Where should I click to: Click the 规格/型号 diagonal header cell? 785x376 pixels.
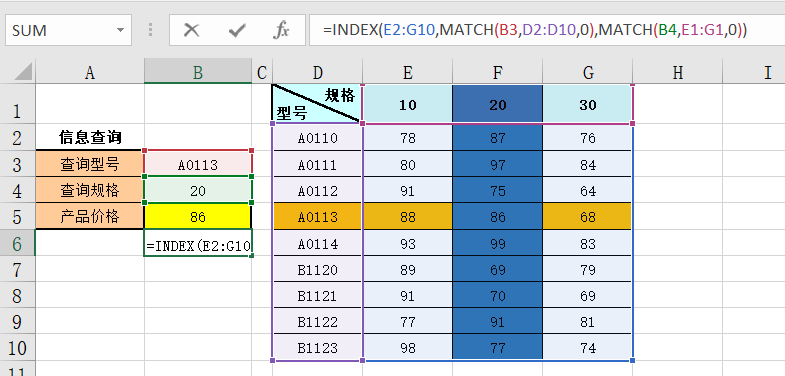(317, 104)
